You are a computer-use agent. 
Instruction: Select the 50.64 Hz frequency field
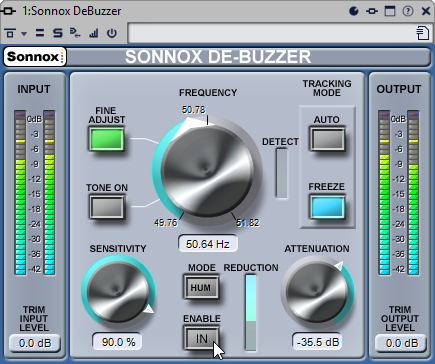[x=208, y=244]
